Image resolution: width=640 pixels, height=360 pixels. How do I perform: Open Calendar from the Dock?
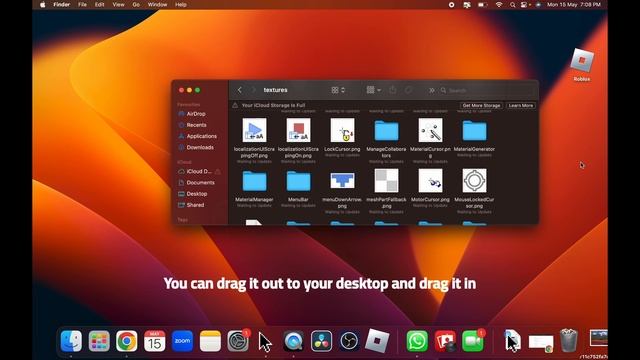coord(155,341)
